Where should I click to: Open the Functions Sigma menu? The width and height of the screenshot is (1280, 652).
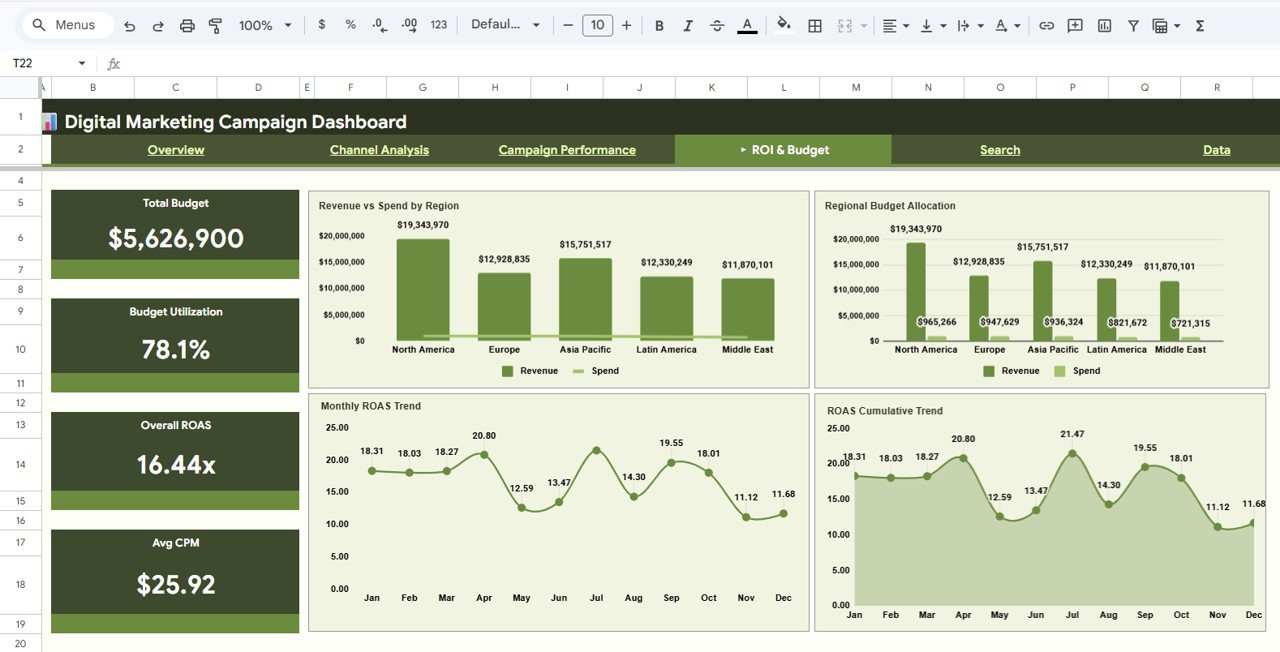[1199, 24]
